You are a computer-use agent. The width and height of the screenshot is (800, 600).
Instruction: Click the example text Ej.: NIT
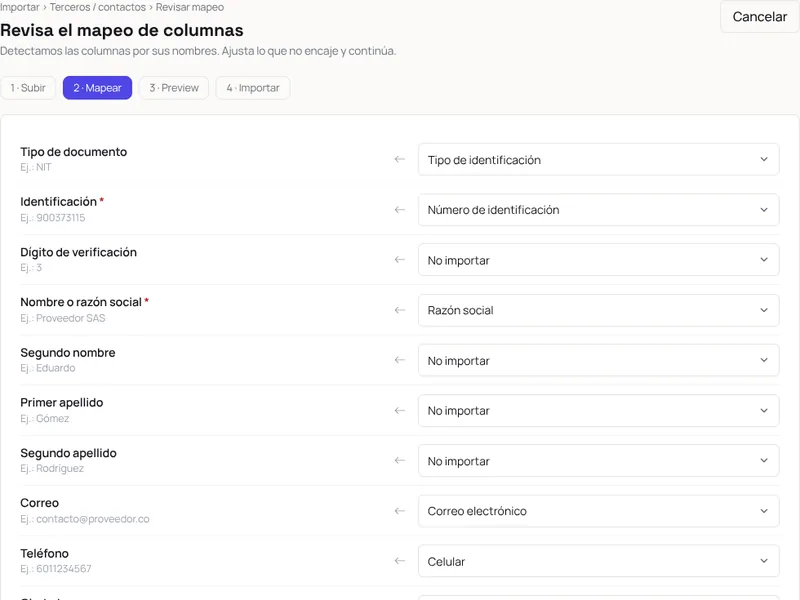point(36,167)
